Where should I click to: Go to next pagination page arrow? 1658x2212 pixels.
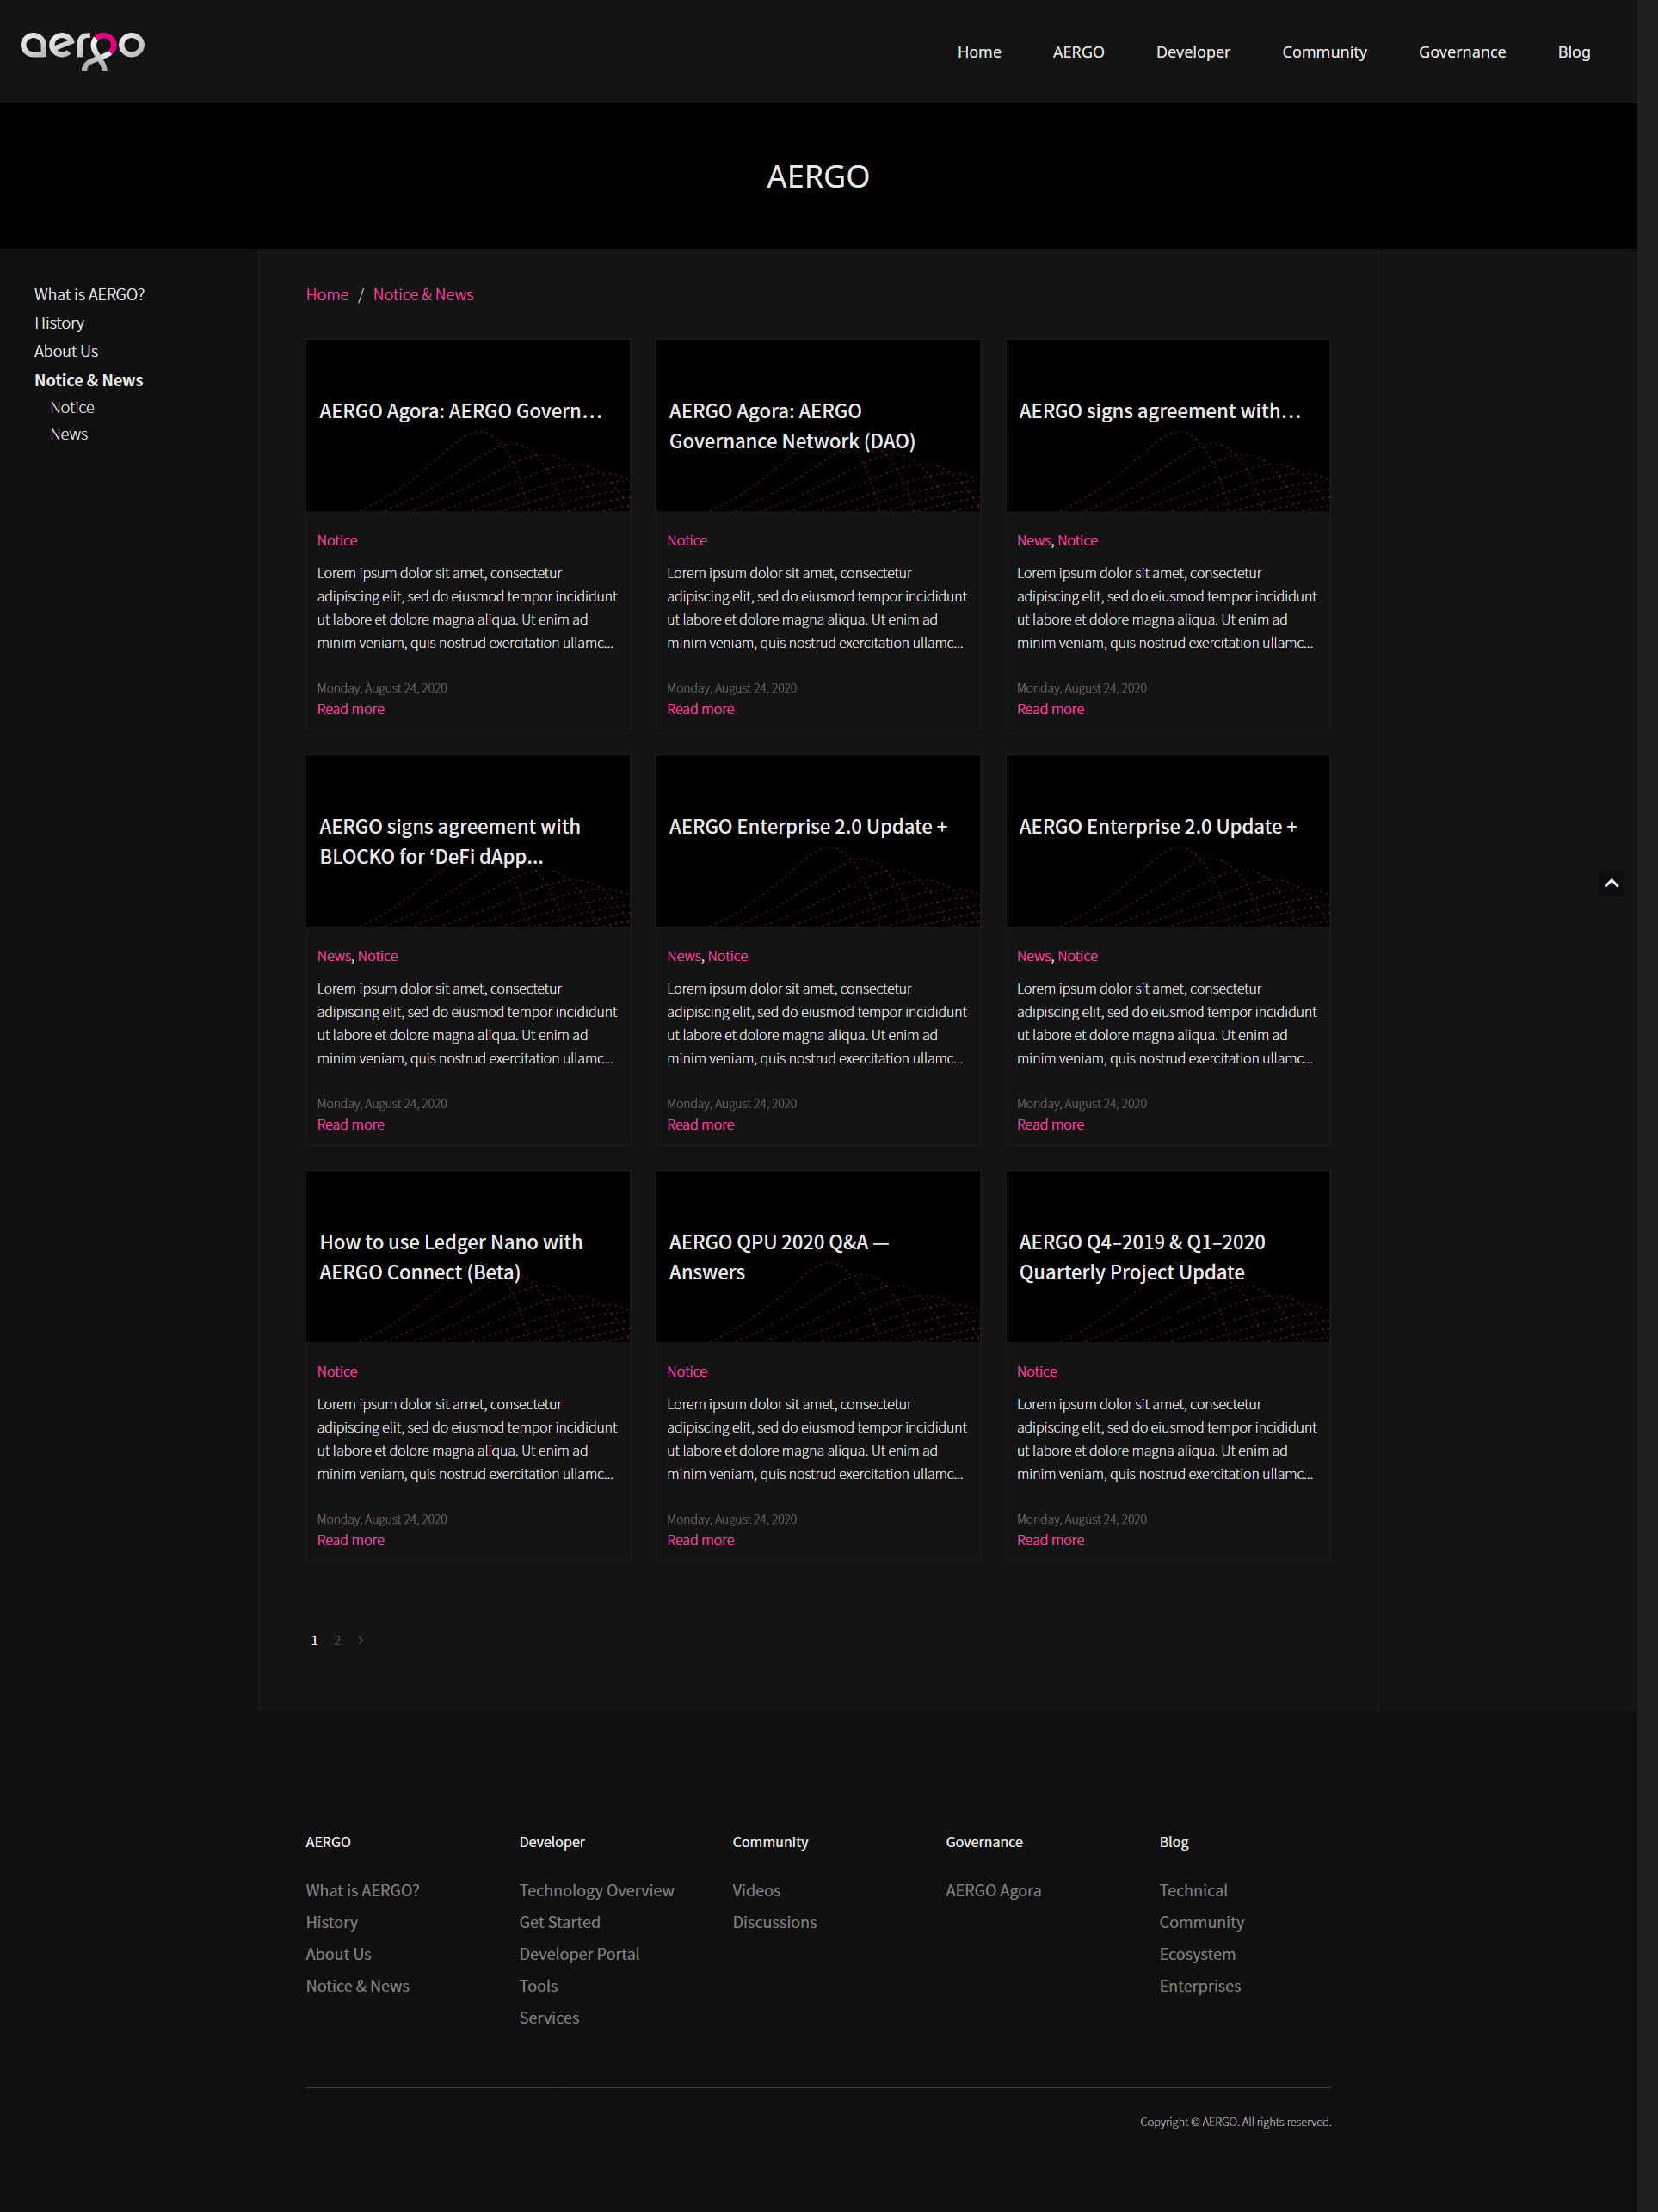click(x=361, y=1640)
